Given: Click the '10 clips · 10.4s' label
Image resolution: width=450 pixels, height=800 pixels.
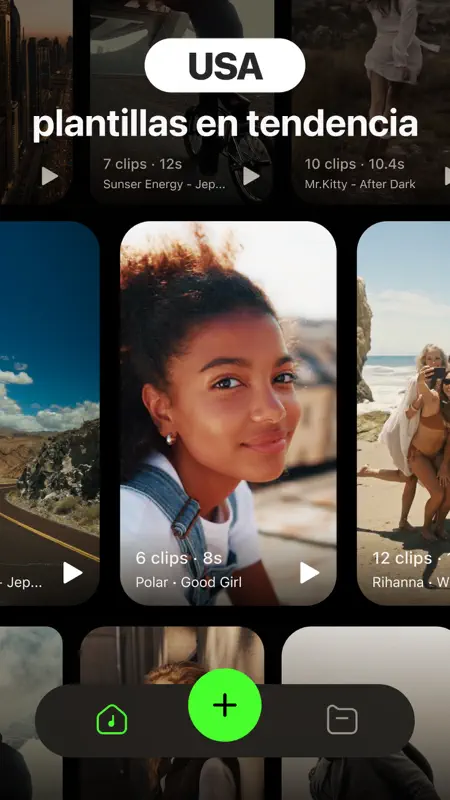Looking at the screenshot, I should click(355, 164).
